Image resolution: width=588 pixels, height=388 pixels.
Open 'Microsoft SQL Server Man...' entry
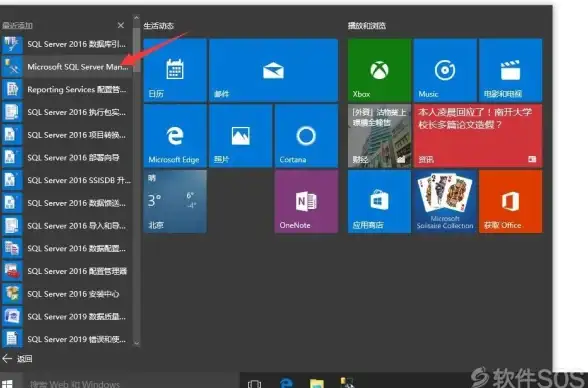coord(66,67)
